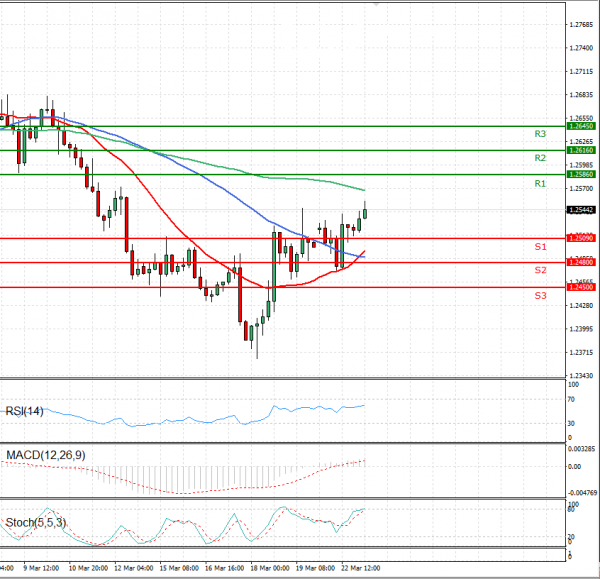Click the 22 Mar 12:00 time label
This screenshot has height=579, width=600.
(361, 568)
